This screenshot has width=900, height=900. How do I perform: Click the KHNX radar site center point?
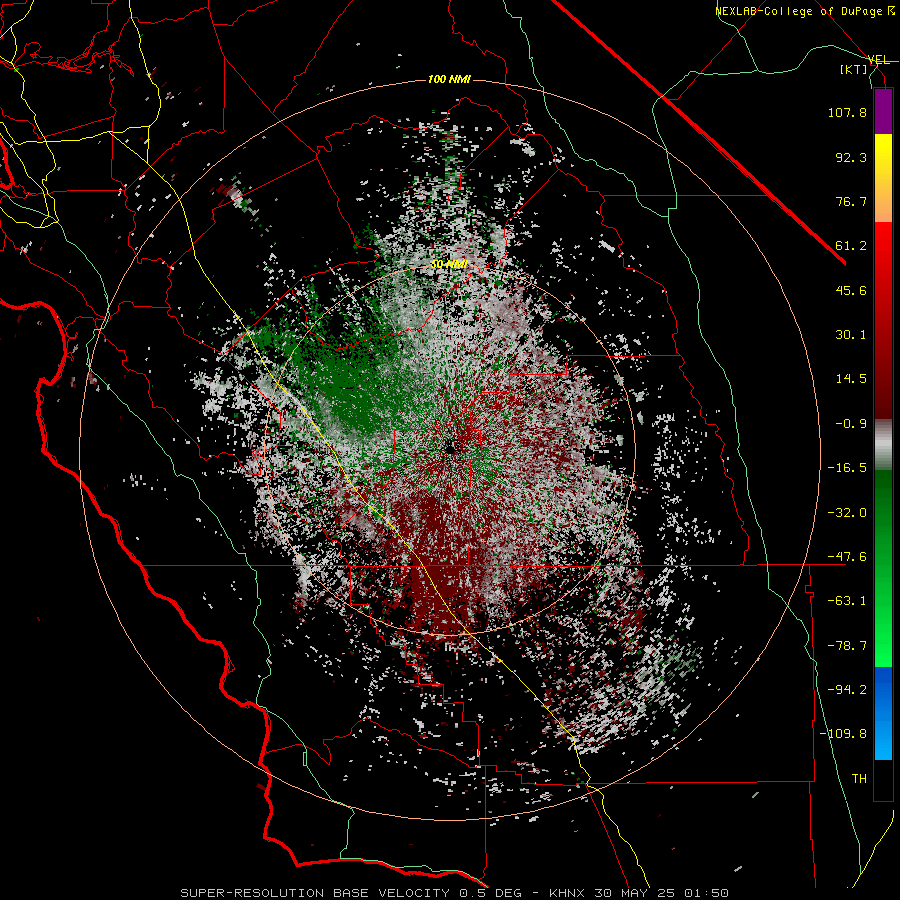[450, 447]
